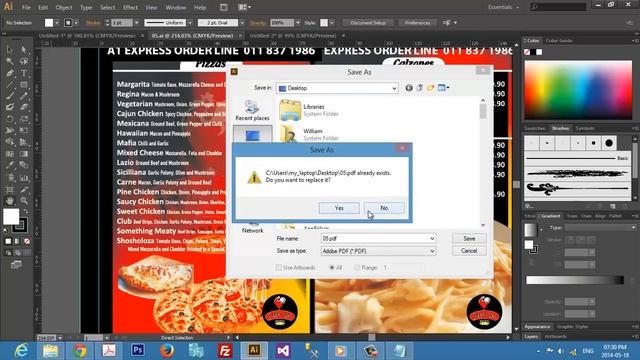Select the Column Graph tool
Image resolution: width=640 pixels, height=360 pixels.
click(24, 178)
